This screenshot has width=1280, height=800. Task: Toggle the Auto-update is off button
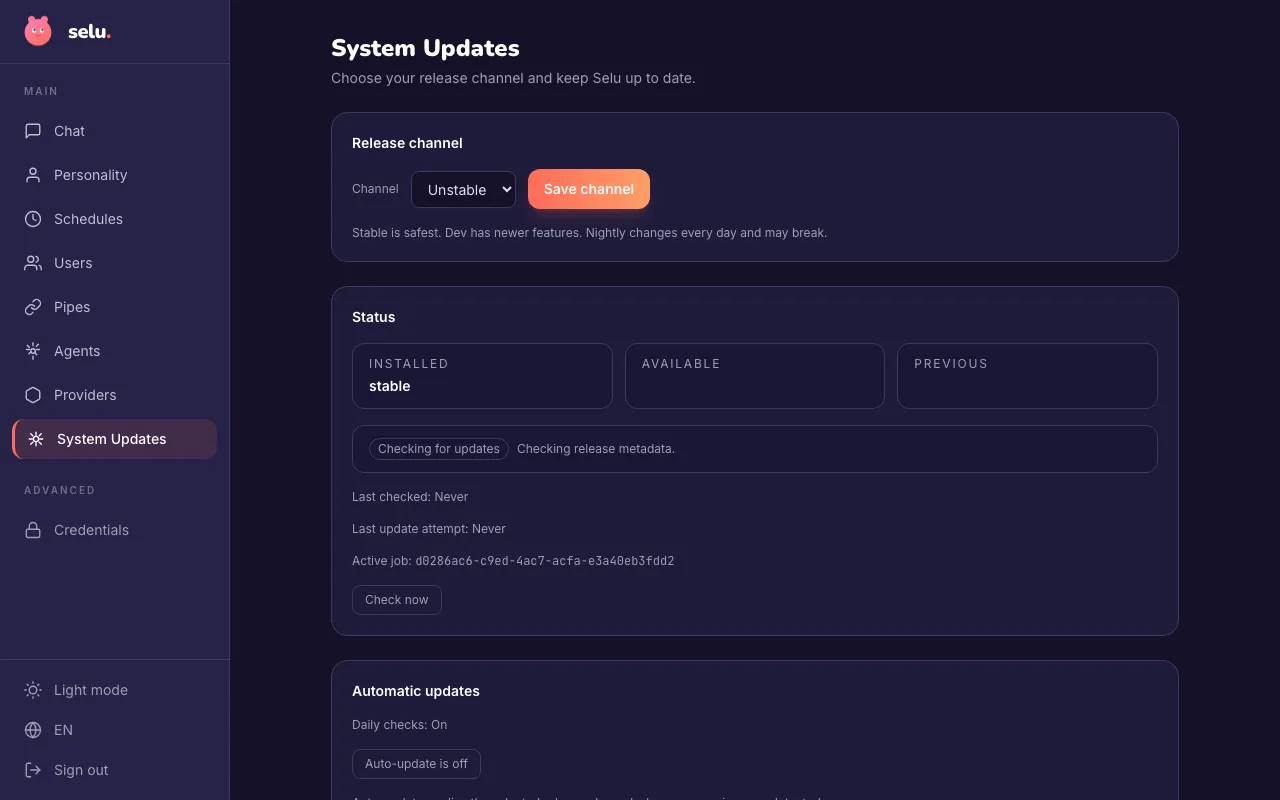(416, 764)
